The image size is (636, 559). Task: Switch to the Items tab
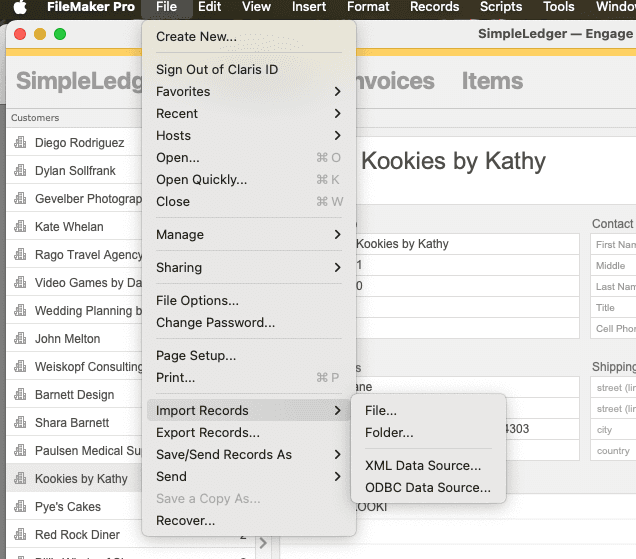click(492, 81)
